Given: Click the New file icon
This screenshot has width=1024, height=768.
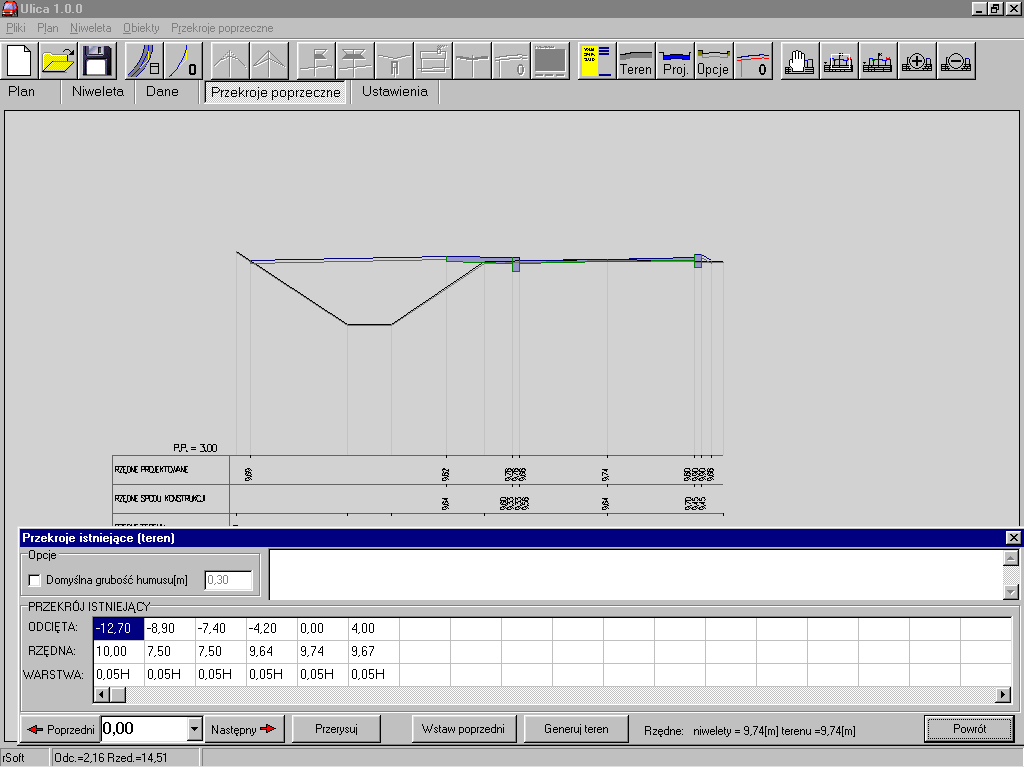Looking at the screenshot, I should (20, 61).
